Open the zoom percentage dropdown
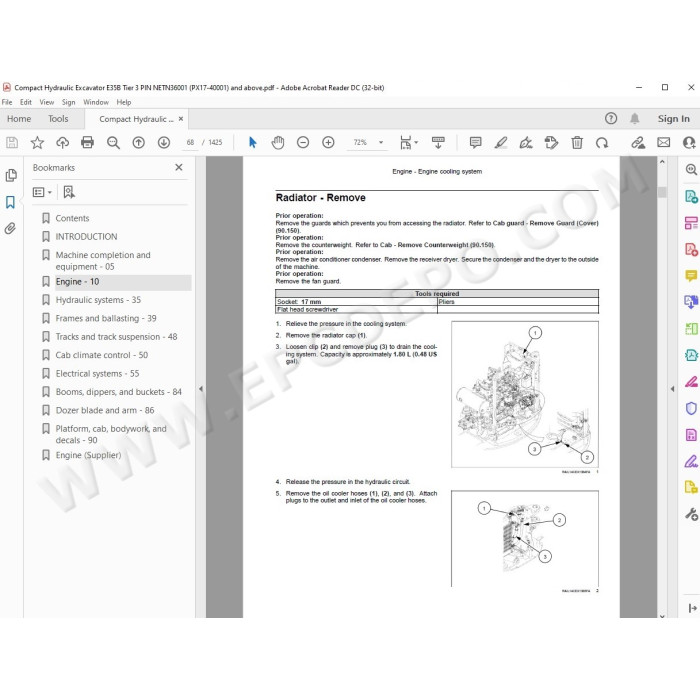The image size is (700, 700). (x=381, y=142)
